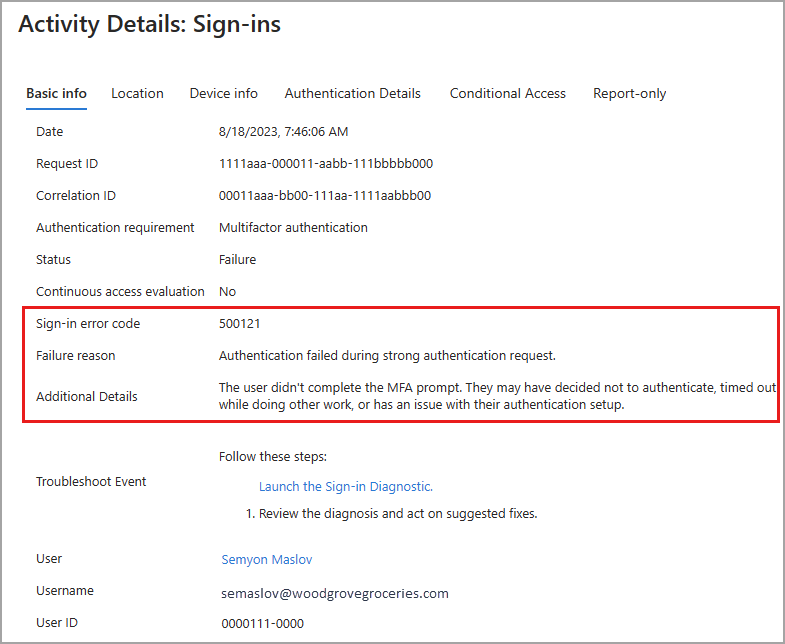Image resolution: width=785 pixels, height=644 pixels.
Task: View the Conditional Access tab
Action: click(x=507, y=93)
